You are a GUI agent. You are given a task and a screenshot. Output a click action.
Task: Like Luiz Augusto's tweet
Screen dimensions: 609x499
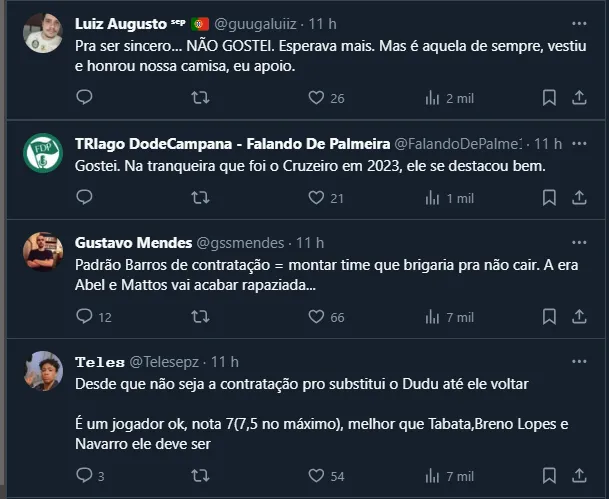tap(316, 98)
